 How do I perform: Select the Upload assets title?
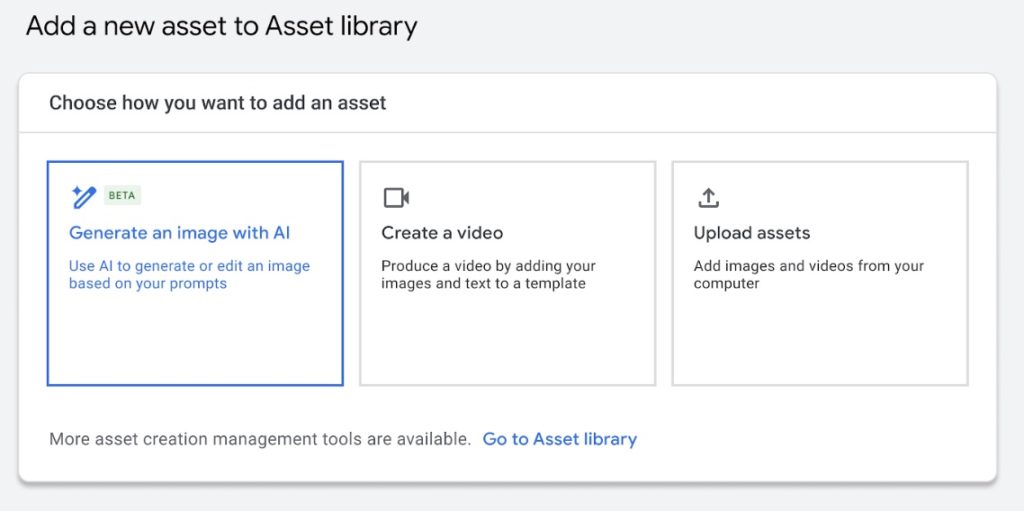(752, 233)
